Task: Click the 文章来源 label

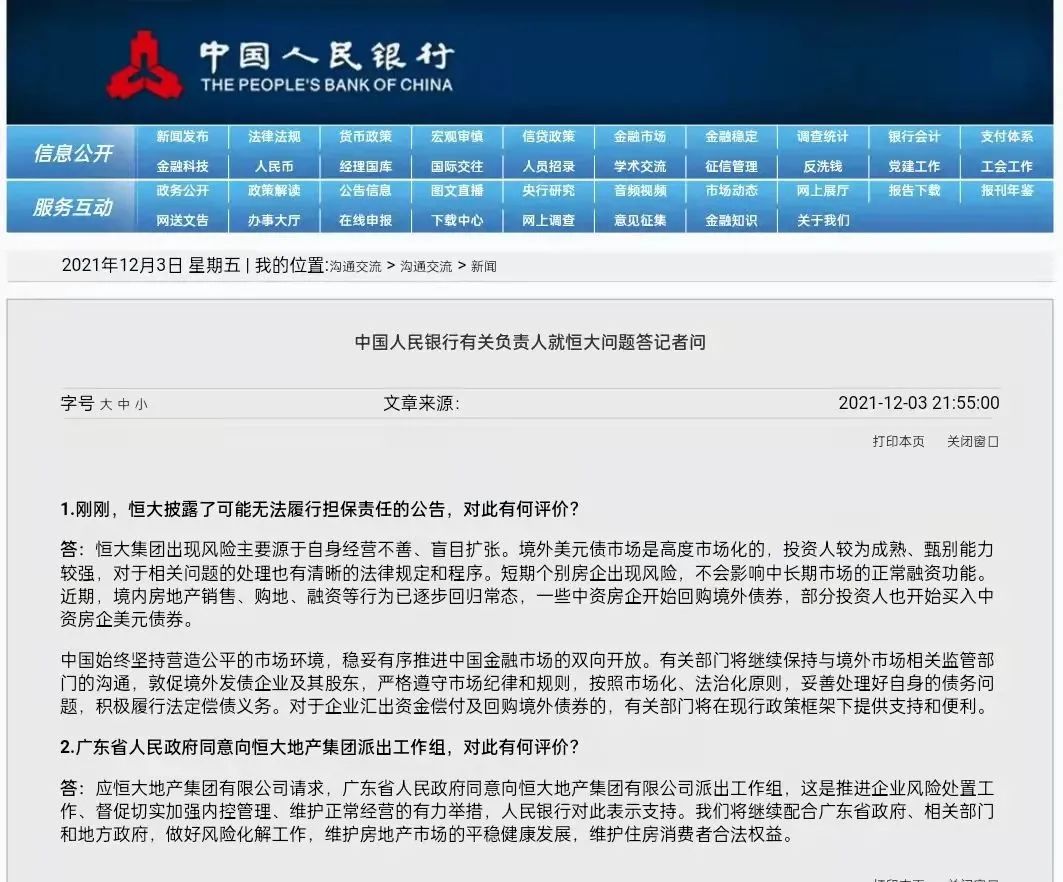Action: [422, 404]
